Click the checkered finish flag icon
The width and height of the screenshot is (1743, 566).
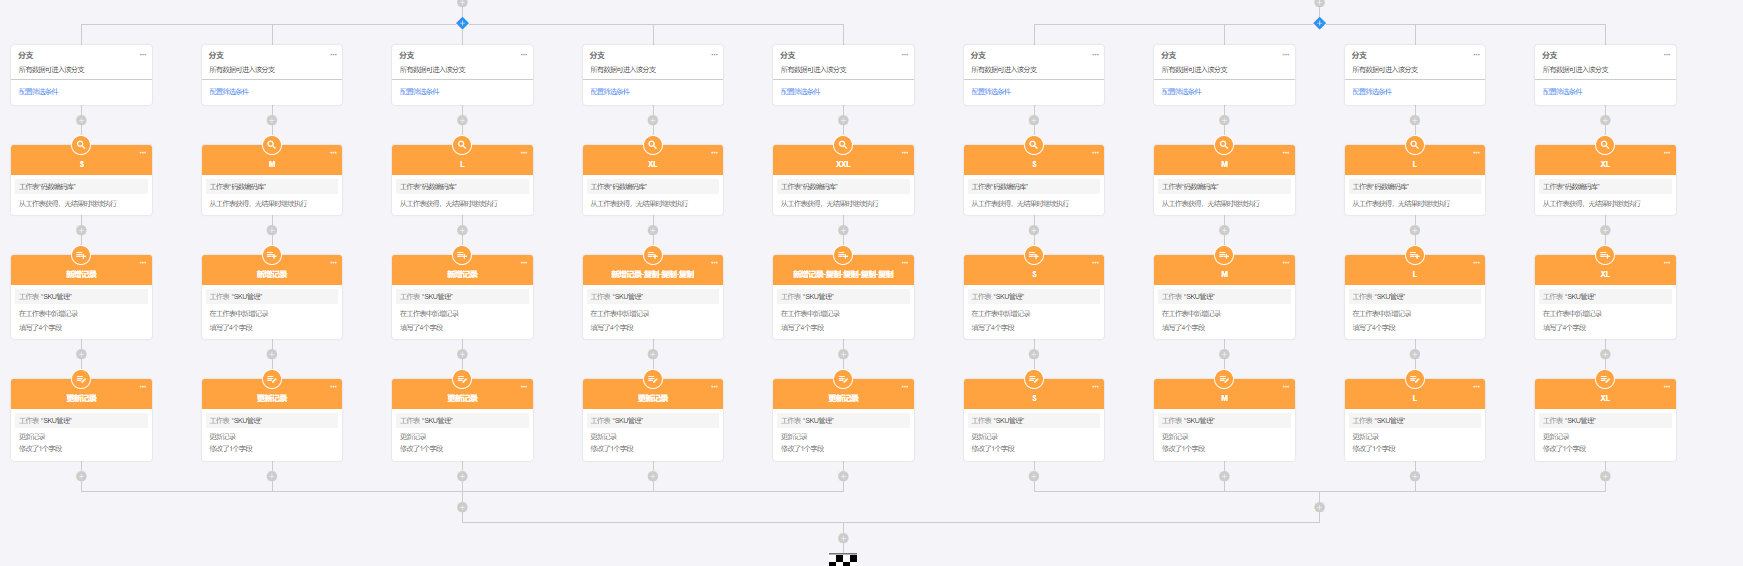coord(843,559)
